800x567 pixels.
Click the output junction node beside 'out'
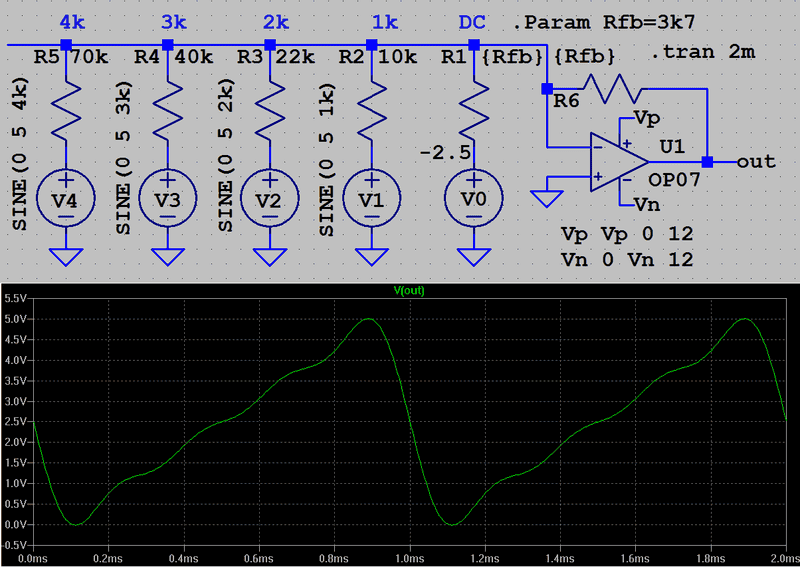click(x=707, y=162)
